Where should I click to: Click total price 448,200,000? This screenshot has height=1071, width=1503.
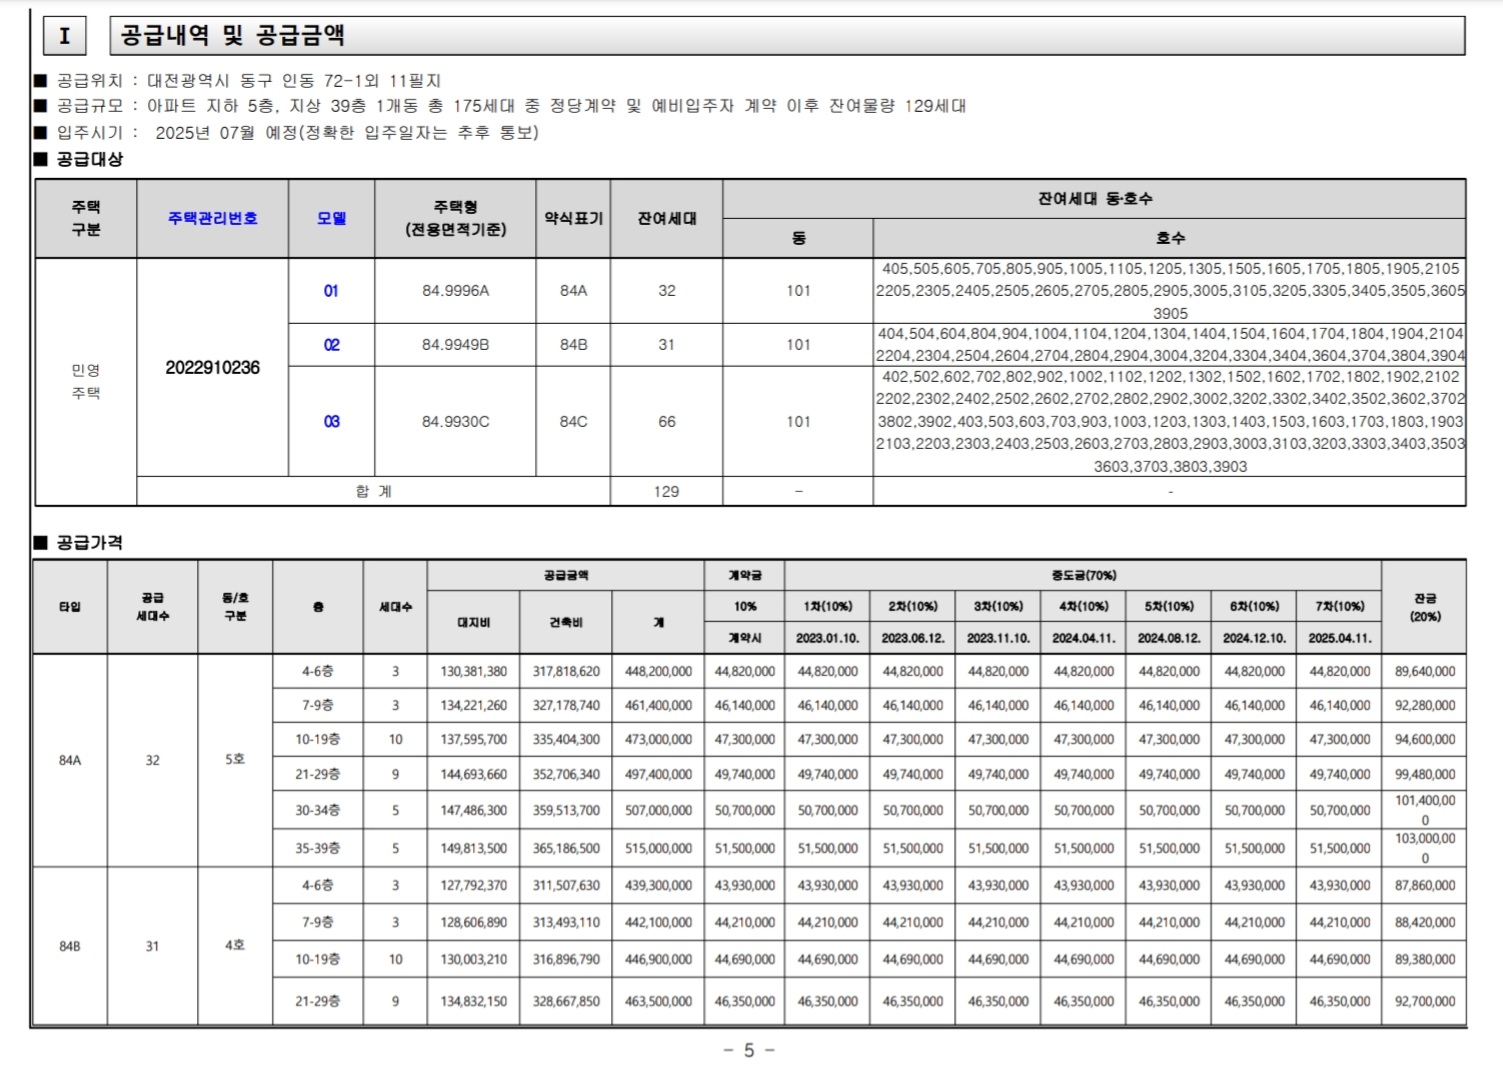658,672
